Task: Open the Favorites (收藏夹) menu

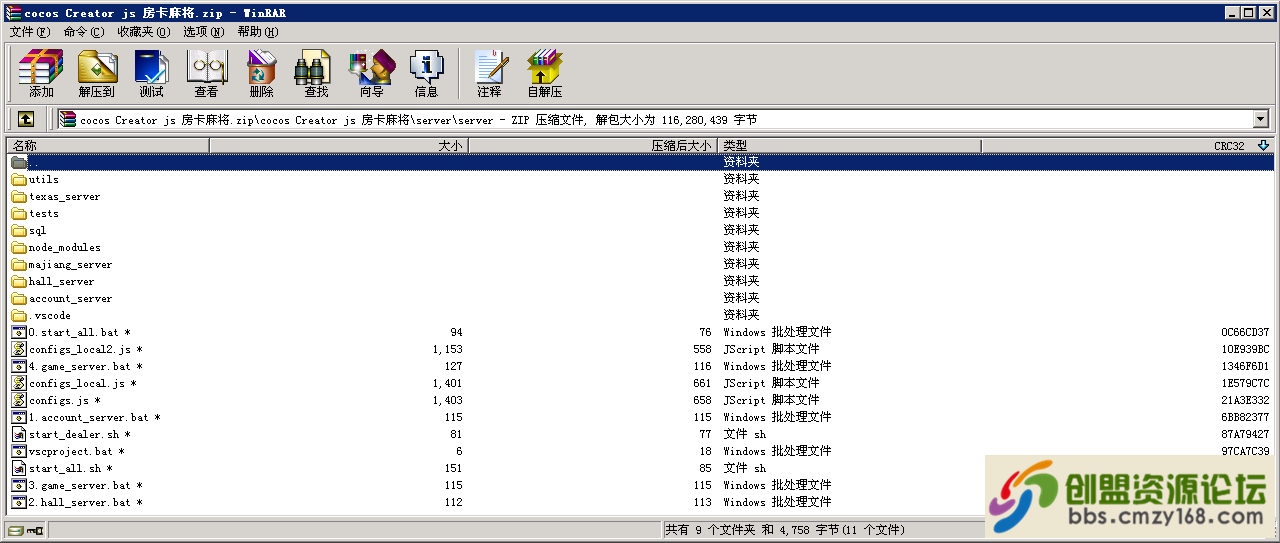Action: [x=144, y=32]
